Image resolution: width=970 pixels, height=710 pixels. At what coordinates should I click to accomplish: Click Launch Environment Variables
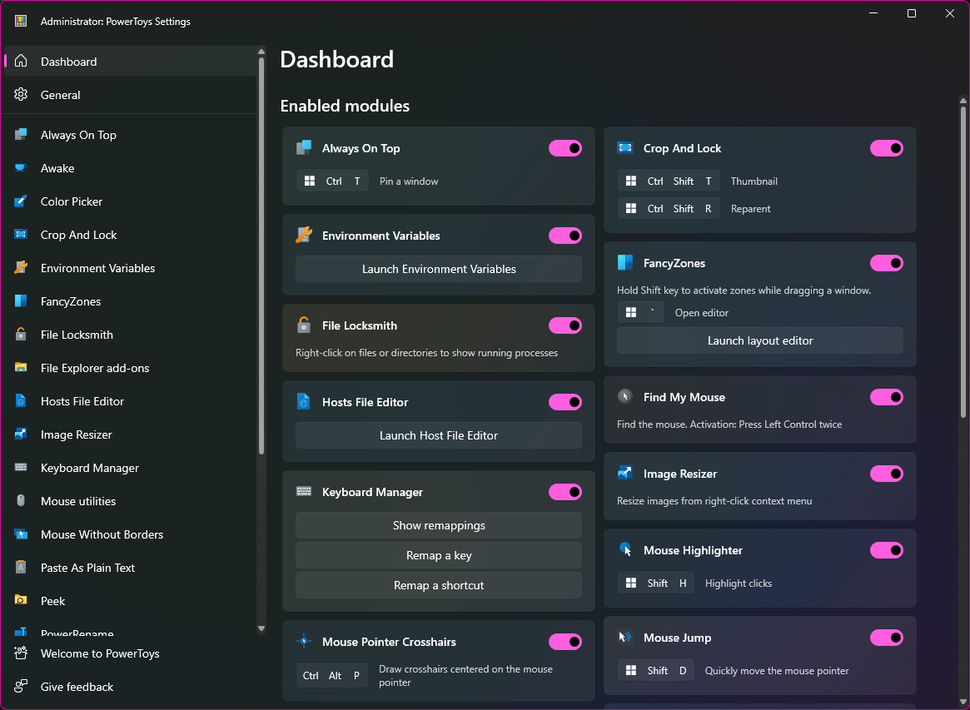[x=438, y=268]
